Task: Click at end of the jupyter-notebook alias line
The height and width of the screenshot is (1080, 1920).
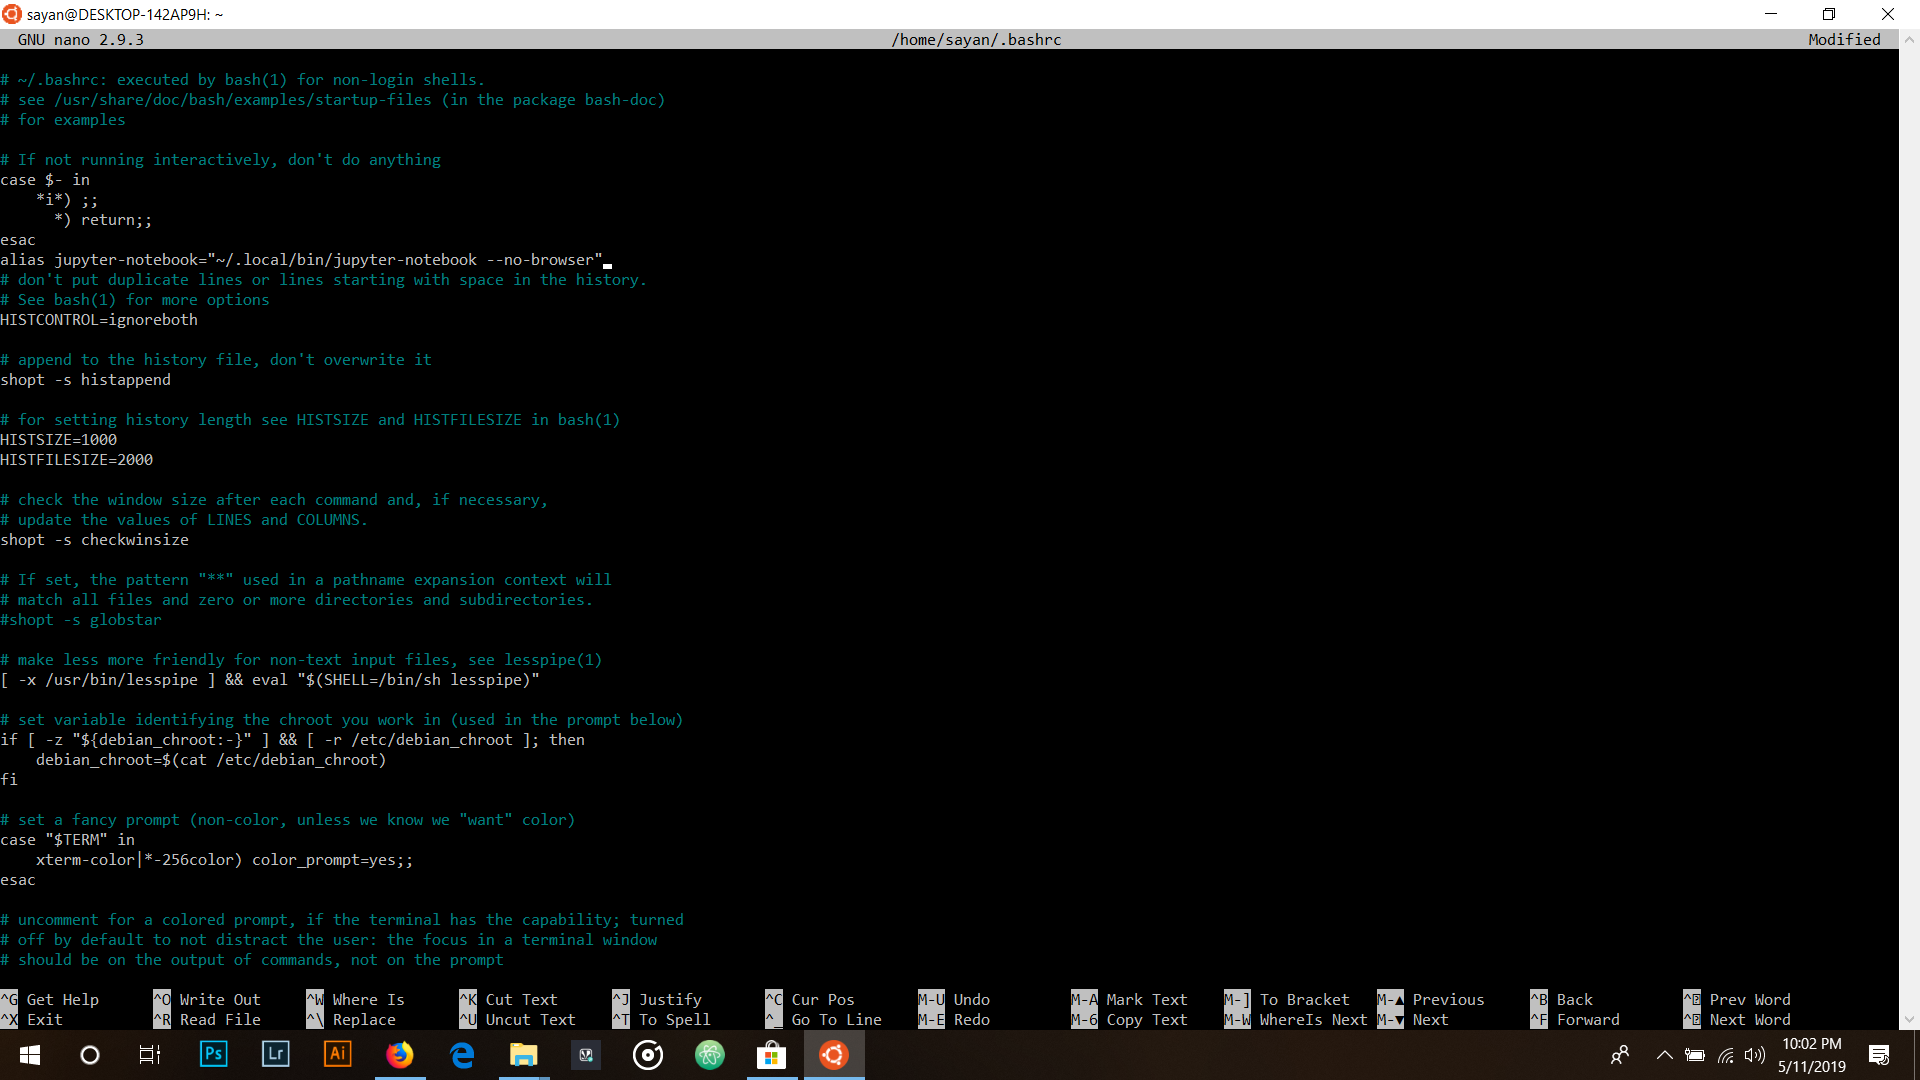Action: point(607,260)
